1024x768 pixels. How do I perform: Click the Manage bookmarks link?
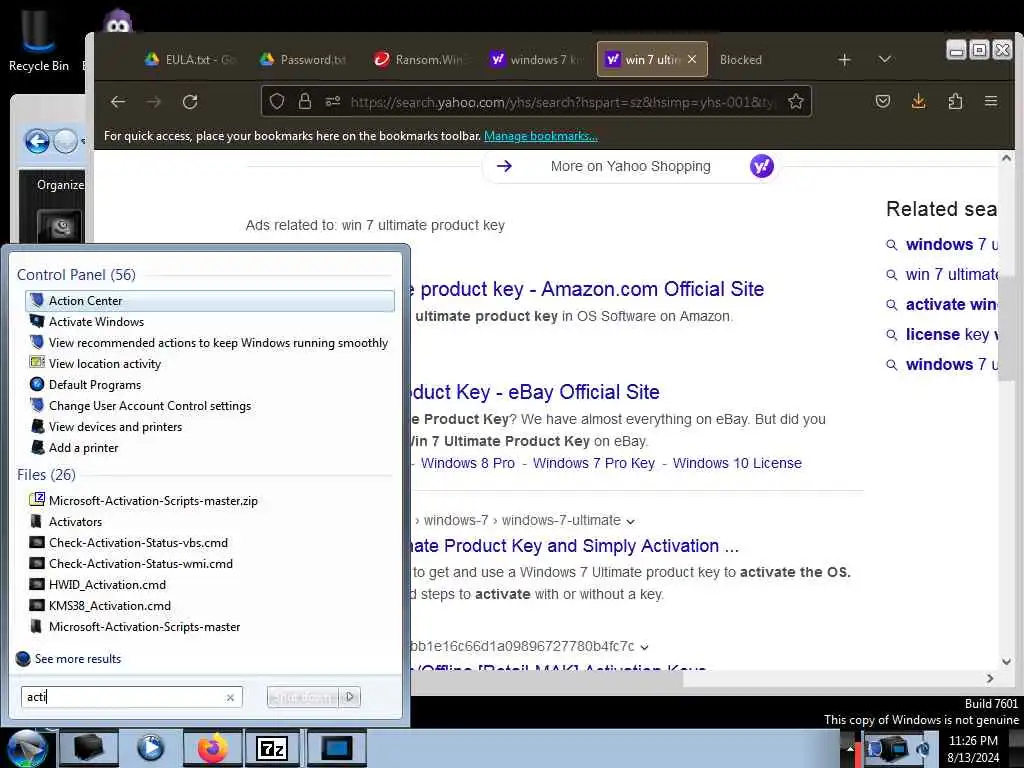tap(541, 136)
